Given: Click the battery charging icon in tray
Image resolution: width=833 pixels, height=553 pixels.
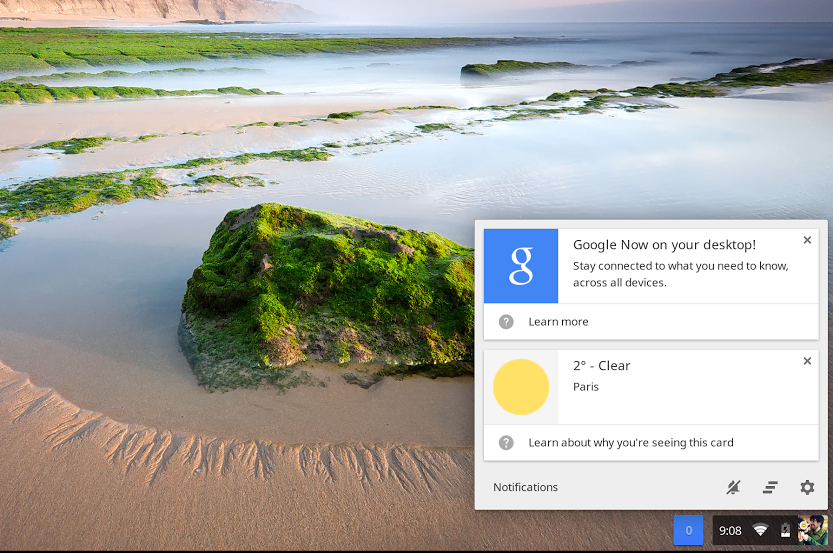Looking at the screenshot, I should (x=785, y=530).
